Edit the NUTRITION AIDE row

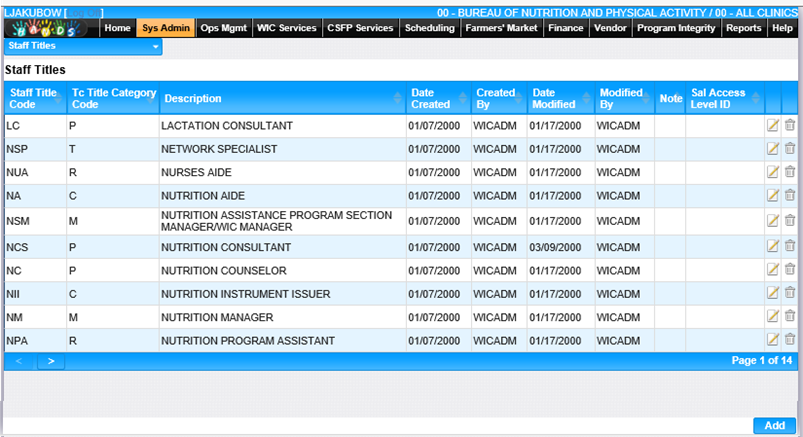click(773, 195)
